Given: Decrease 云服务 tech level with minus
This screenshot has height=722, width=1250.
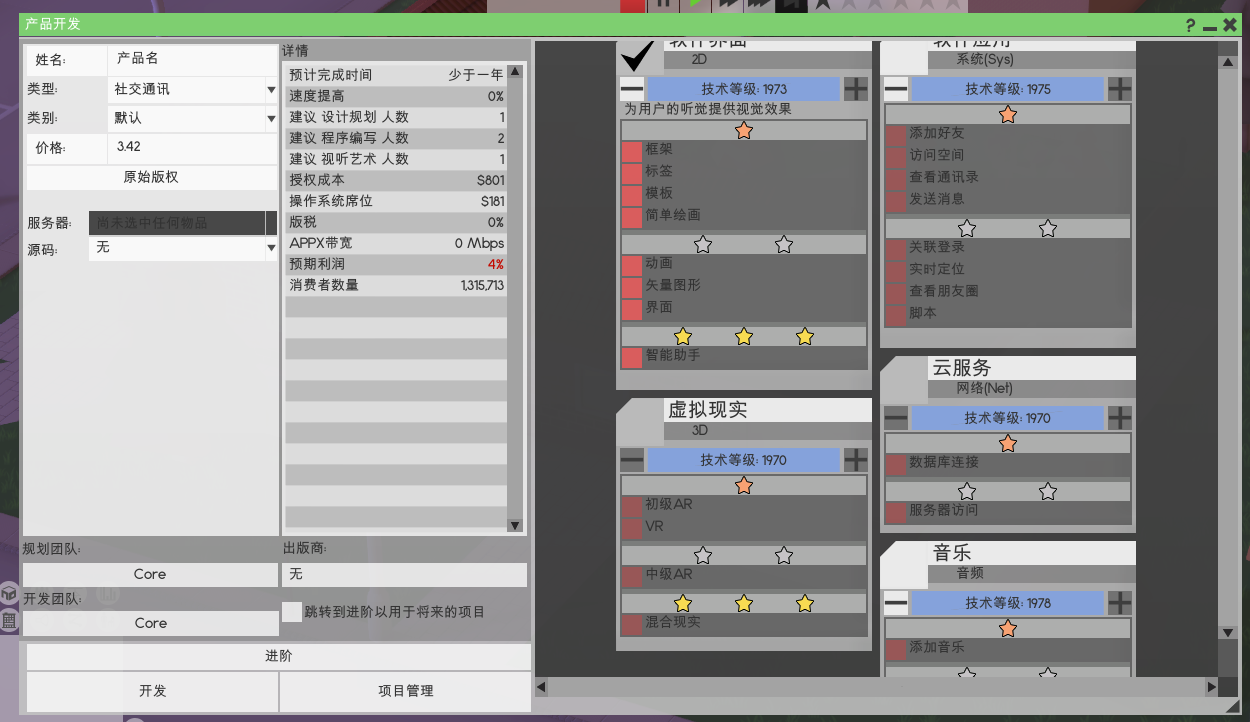Looking at the screenshot, I should 896,418.
